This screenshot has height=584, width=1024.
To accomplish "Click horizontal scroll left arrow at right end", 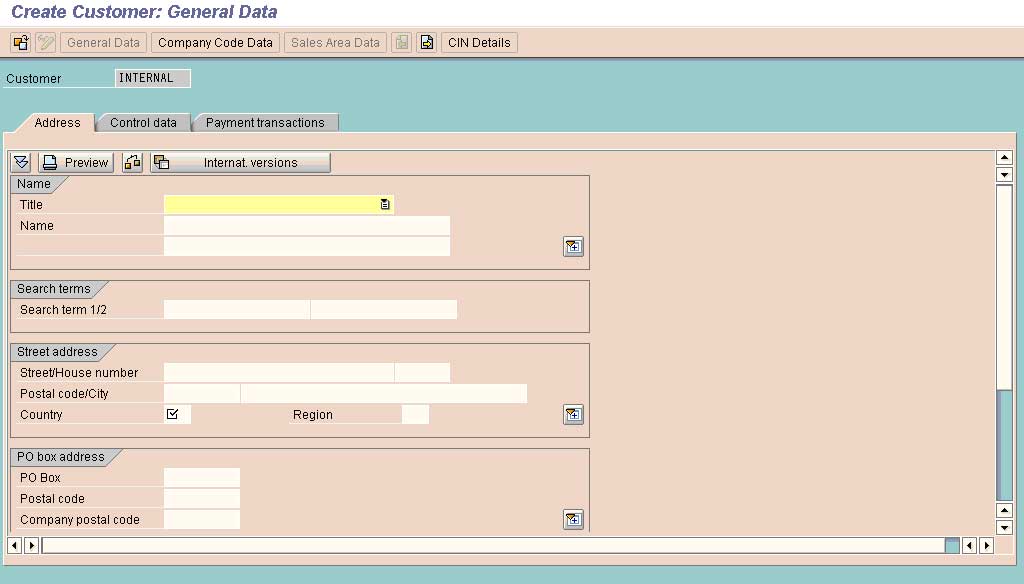I will (969, 545).
